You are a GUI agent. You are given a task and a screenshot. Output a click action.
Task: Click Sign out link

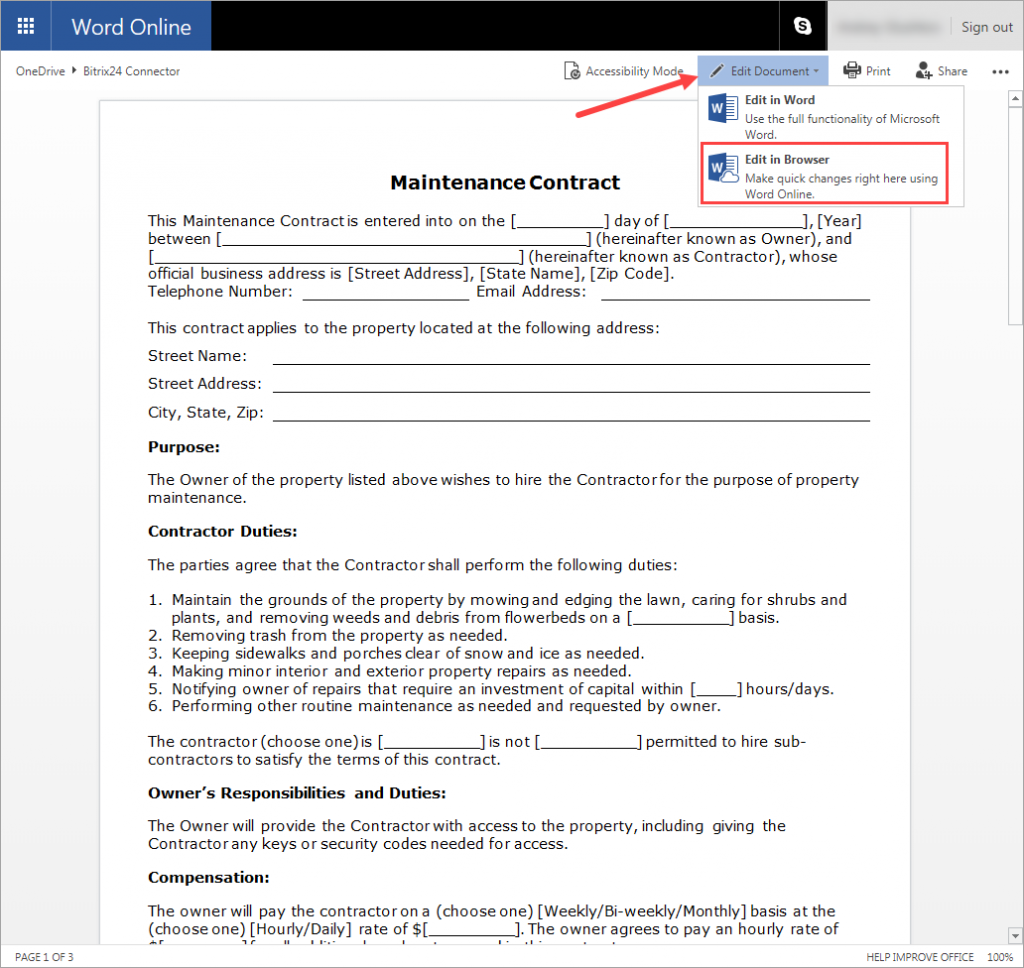(987, 27)
